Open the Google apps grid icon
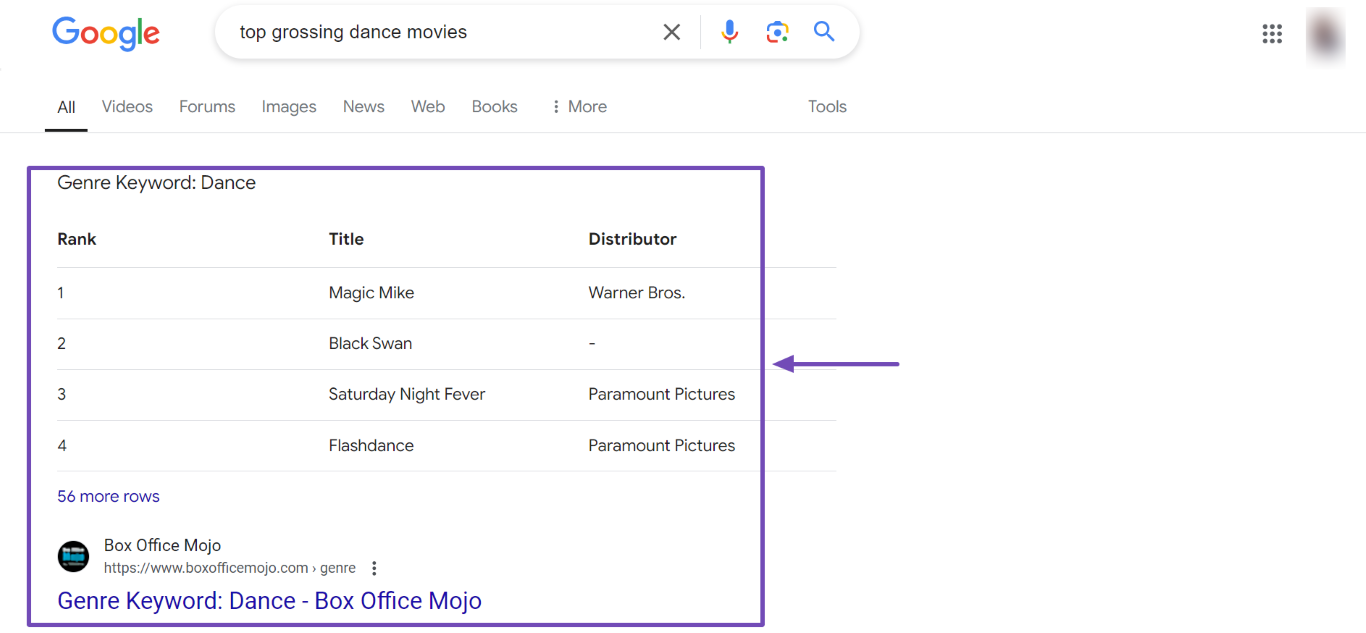The image size is (1366, 633). click(1272, 34)
